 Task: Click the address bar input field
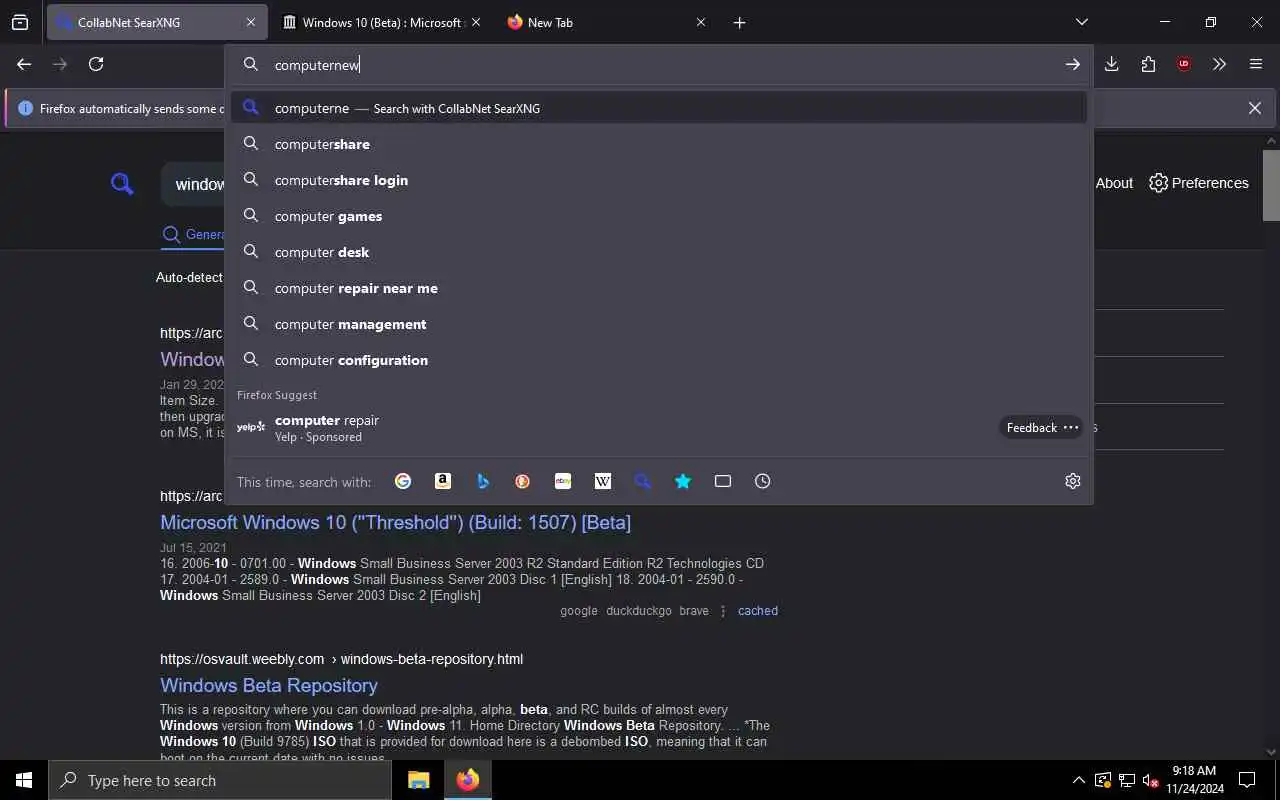660,64
